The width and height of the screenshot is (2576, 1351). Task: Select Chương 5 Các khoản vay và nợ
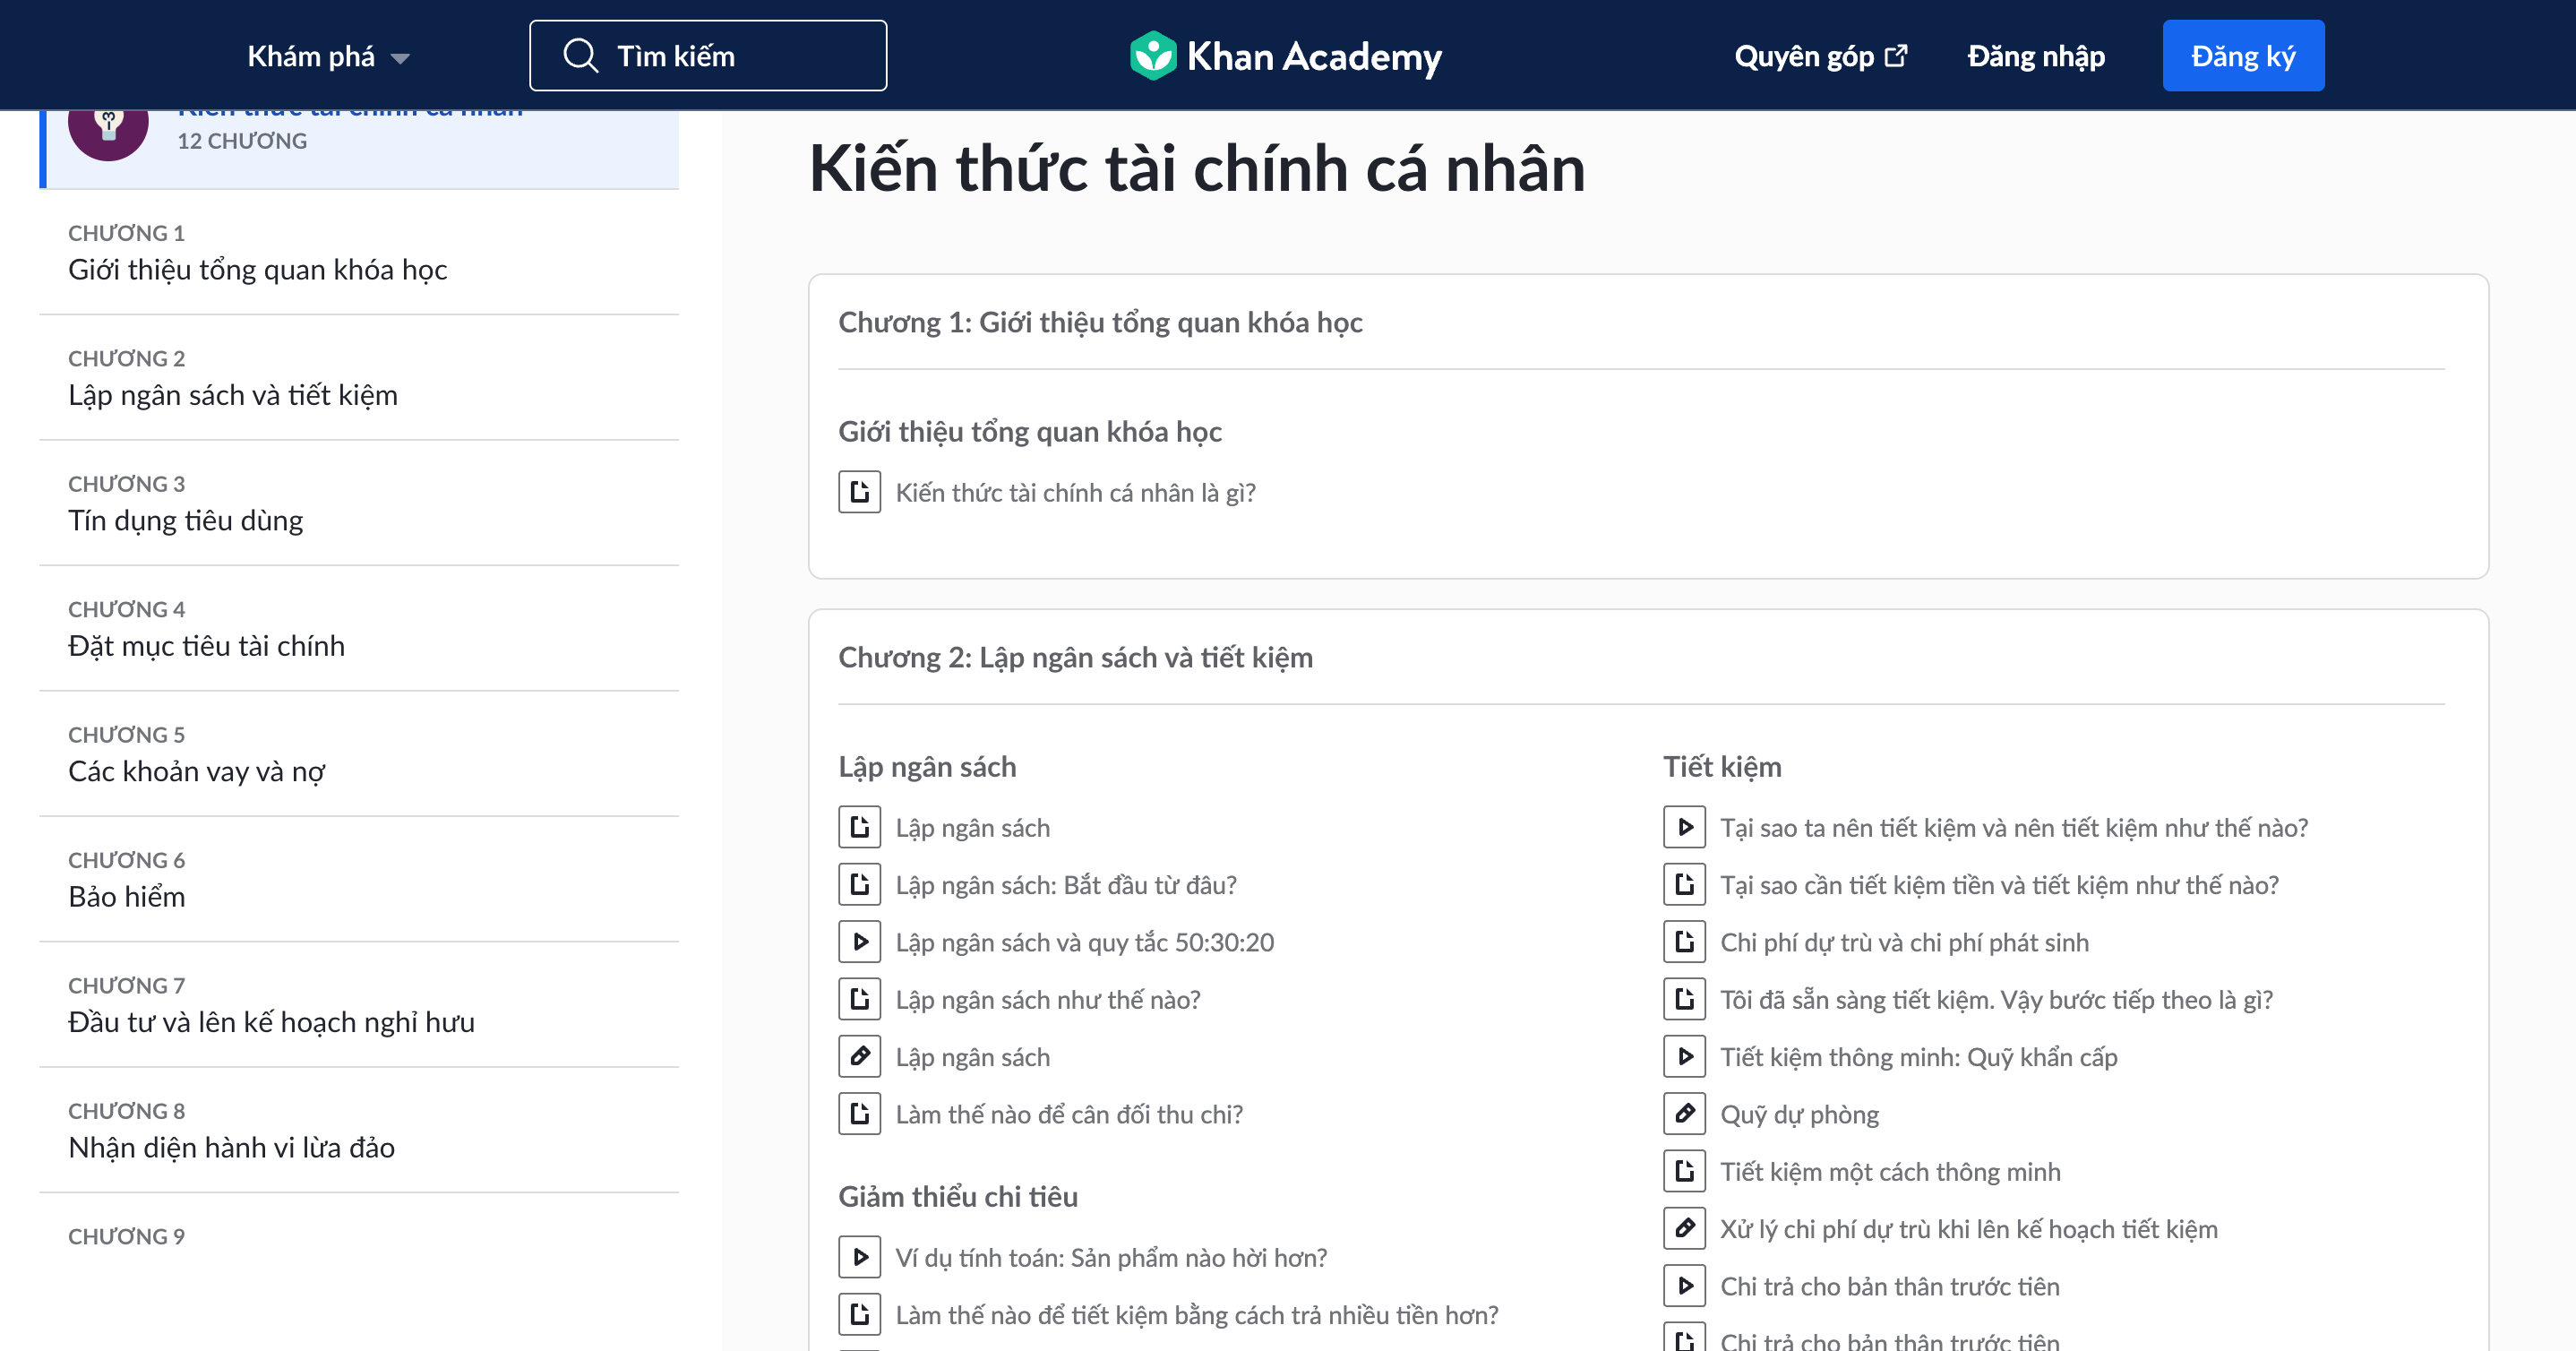(x=359, y=754)
